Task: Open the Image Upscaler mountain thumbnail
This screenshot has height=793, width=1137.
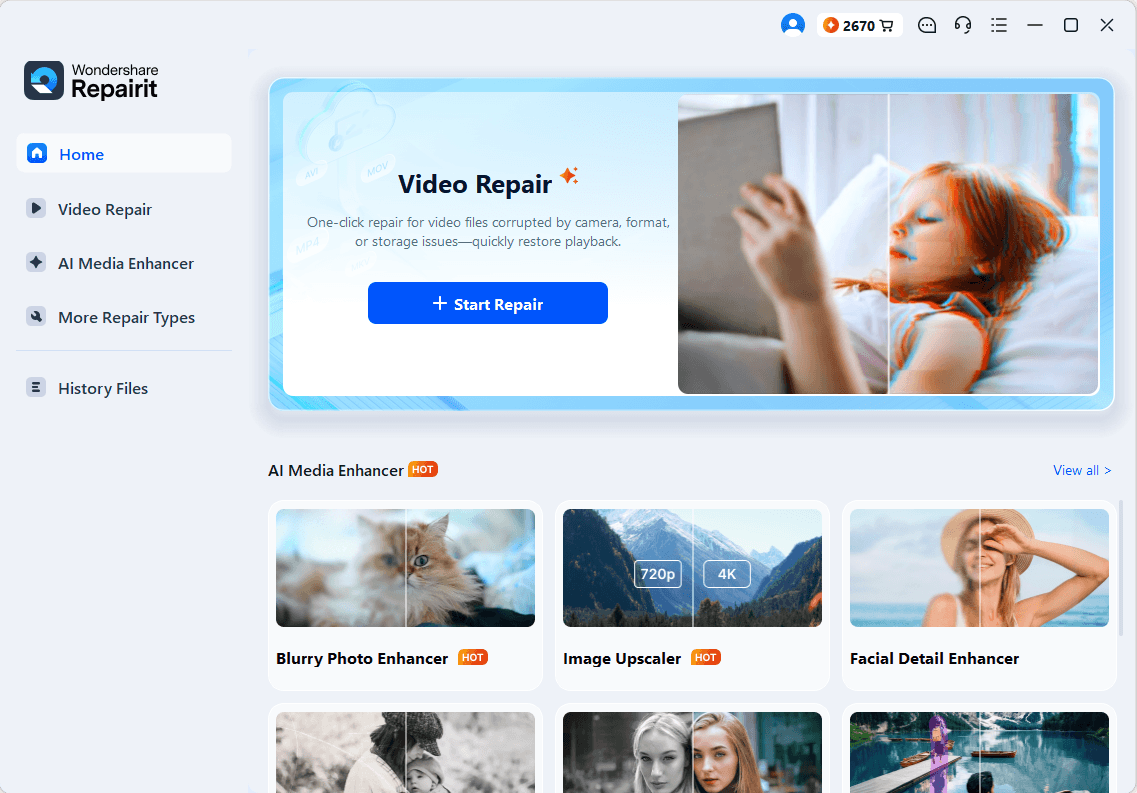Action: click(692, 568)
